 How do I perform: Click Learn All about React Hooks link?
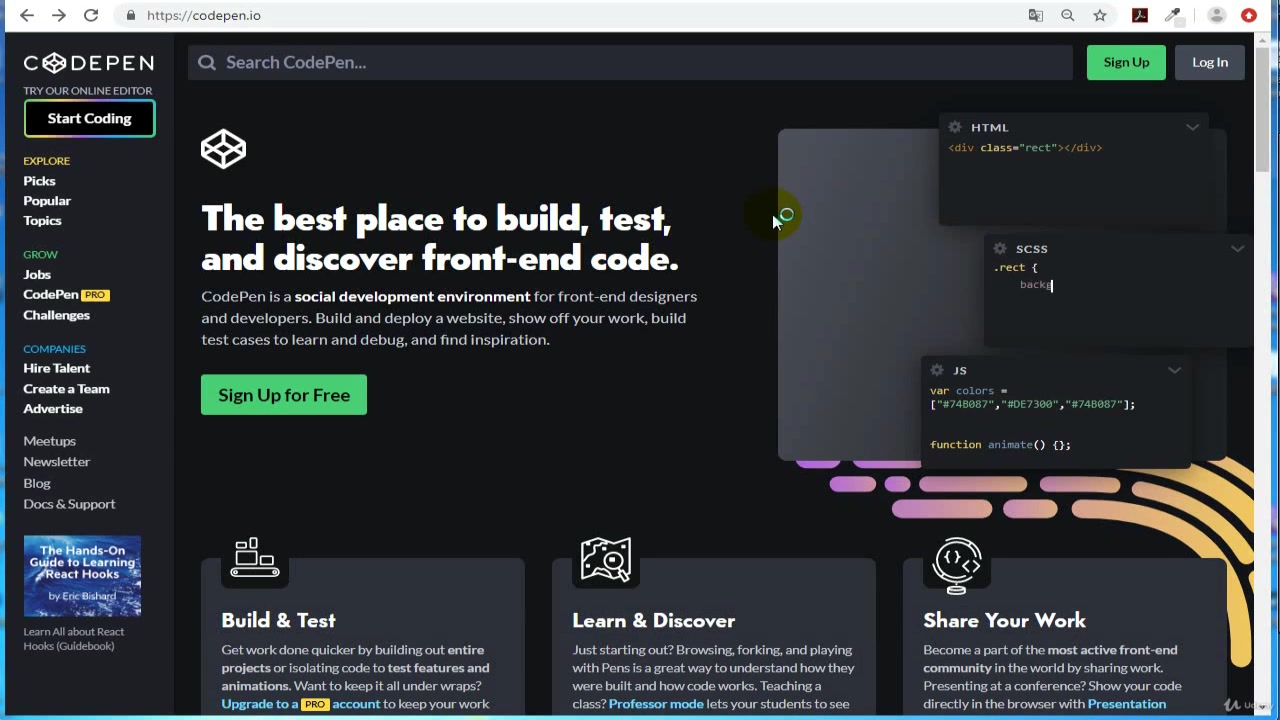click(74, 638)
